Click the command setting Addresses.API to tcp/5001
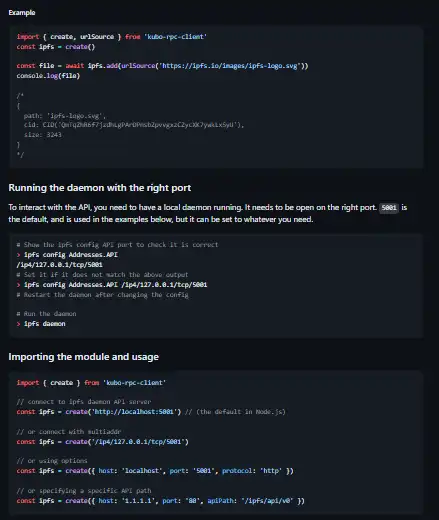The image size is (439, 520). [x=115, y=285]
